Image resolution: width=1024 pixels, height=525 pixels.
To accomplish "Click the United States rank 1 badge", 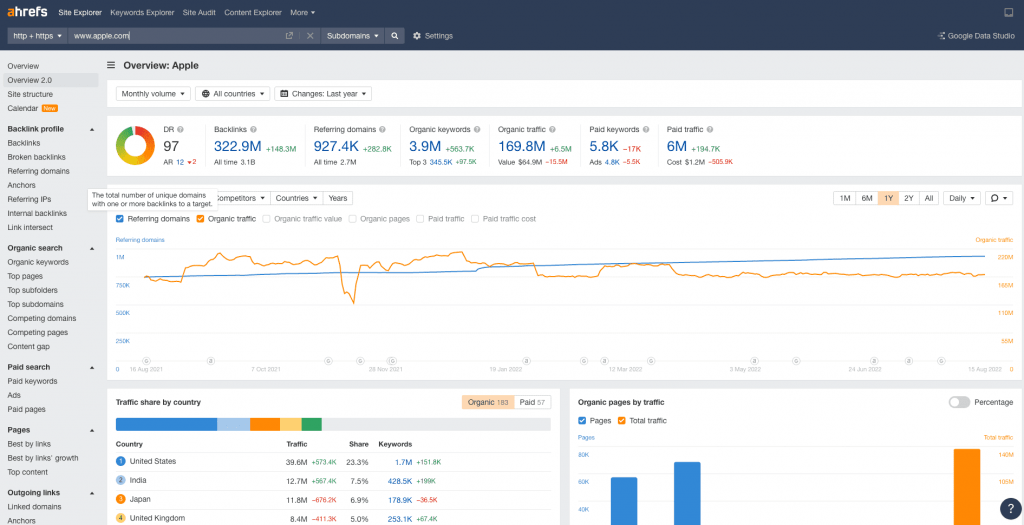I will tap(120, 462).
